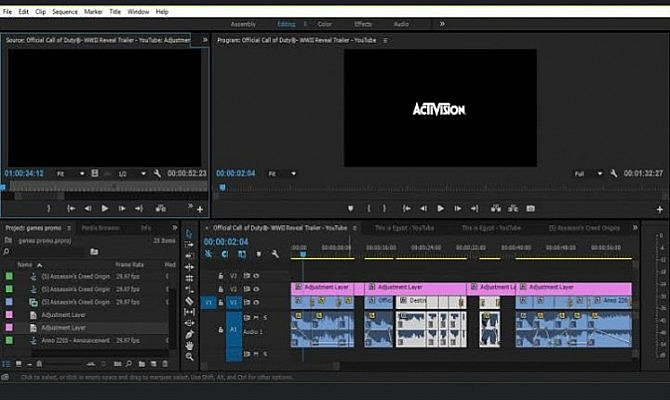Create new bin in Project panel footer
The height and width of the screenshot is (400, 670).
141,364
